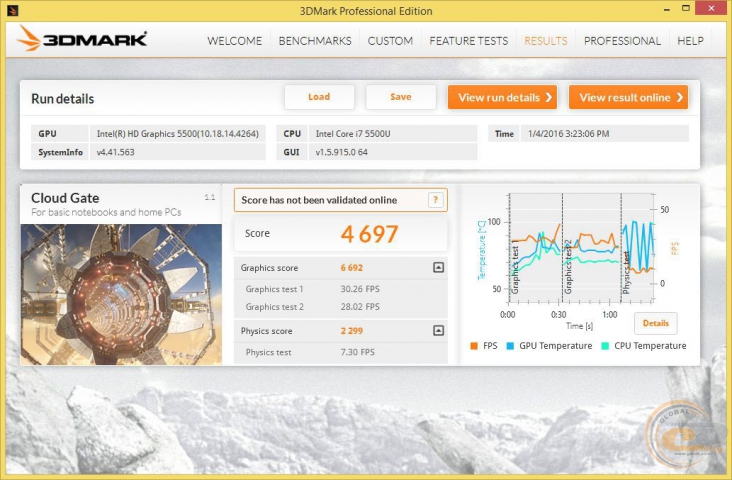The height and width of the screenshot is (480, 732).
Task: Click the orange FPS legend swatch
Action: point(474,346)
